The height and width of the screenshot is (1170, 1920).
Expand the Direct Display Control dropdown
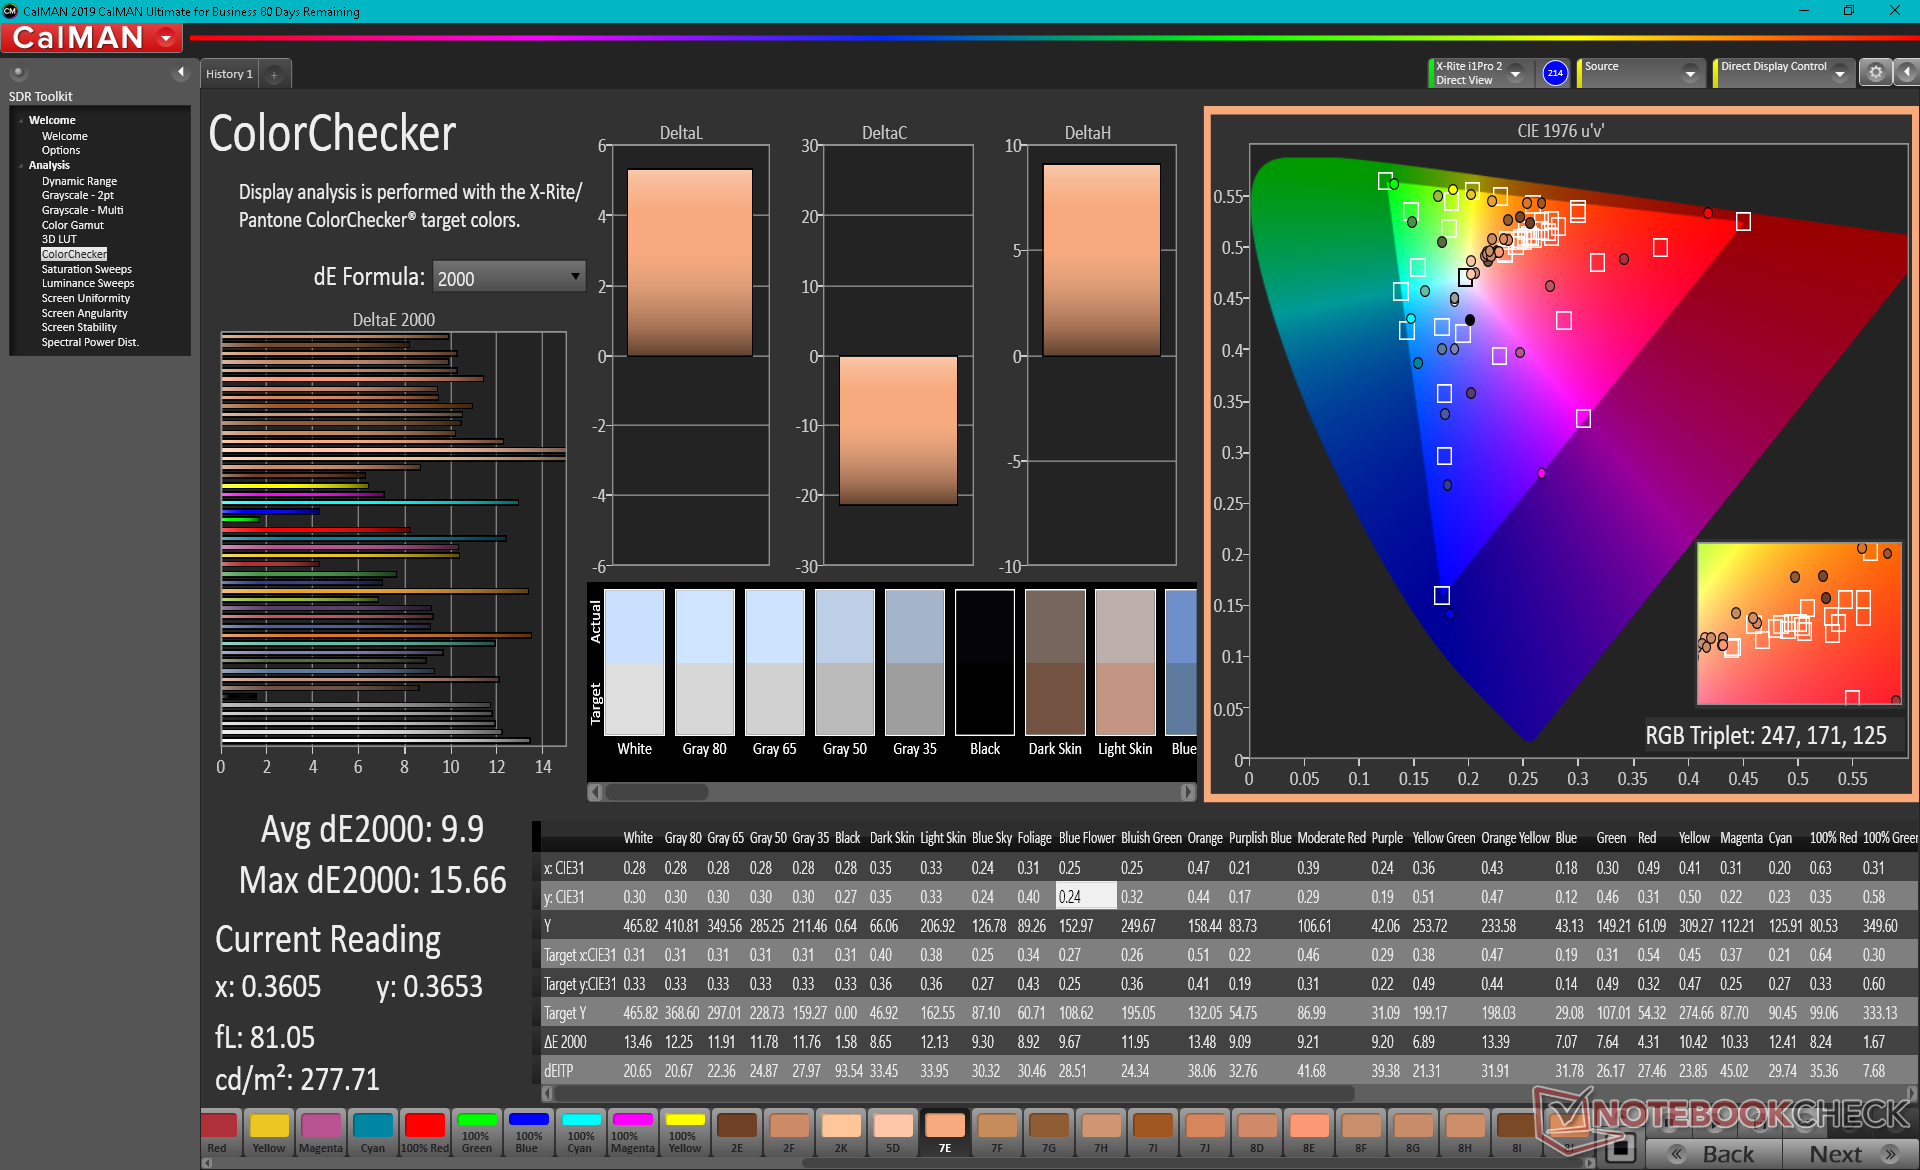pyautogui.click(x=1839, y=74)
